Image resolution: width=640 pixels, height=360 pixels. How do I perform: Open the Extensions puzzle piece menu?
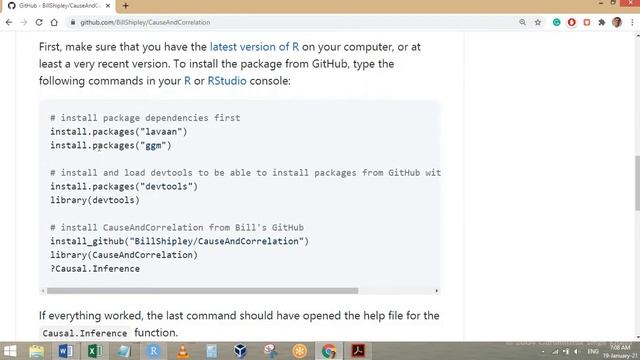602,22
